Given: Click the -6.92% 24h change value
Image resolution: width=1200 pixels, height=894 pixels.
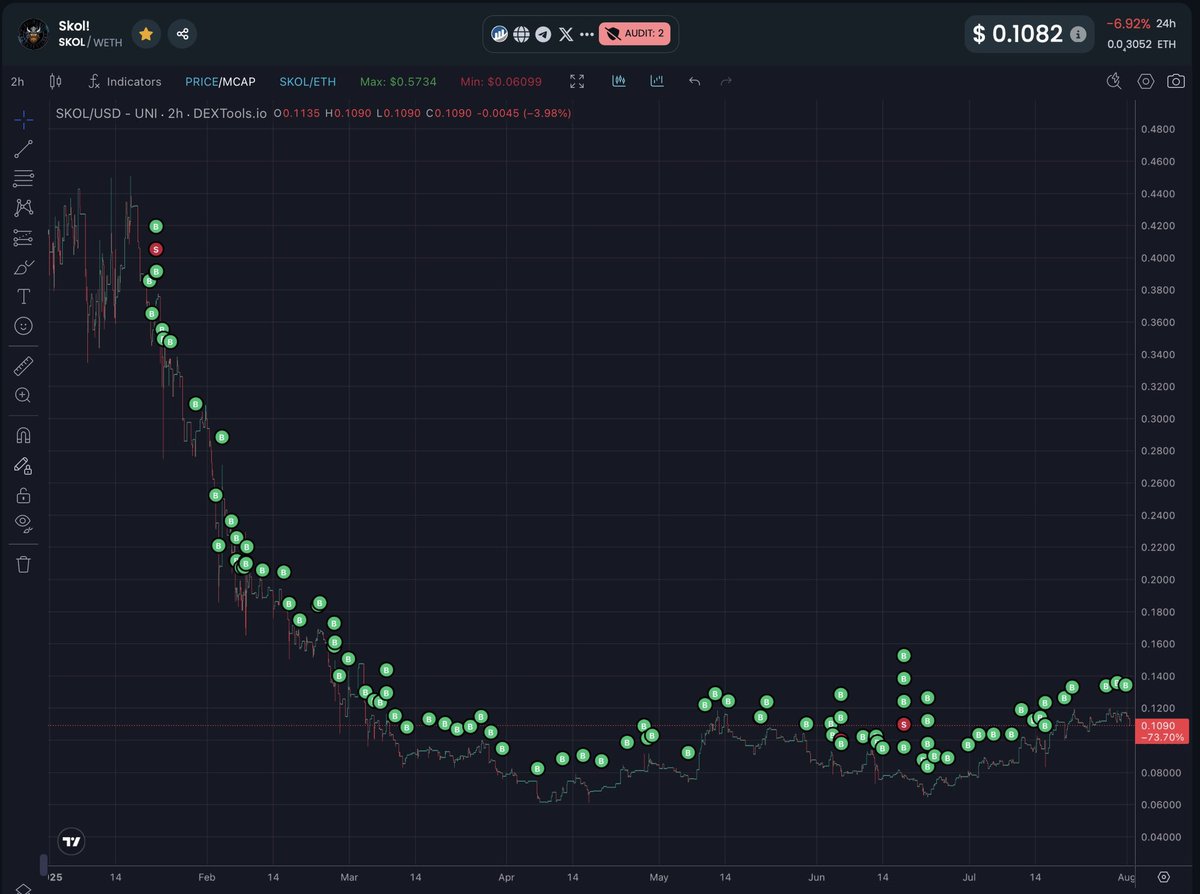Looking at the screenshot, I should pyautogui.click(x=1129, y=23).
